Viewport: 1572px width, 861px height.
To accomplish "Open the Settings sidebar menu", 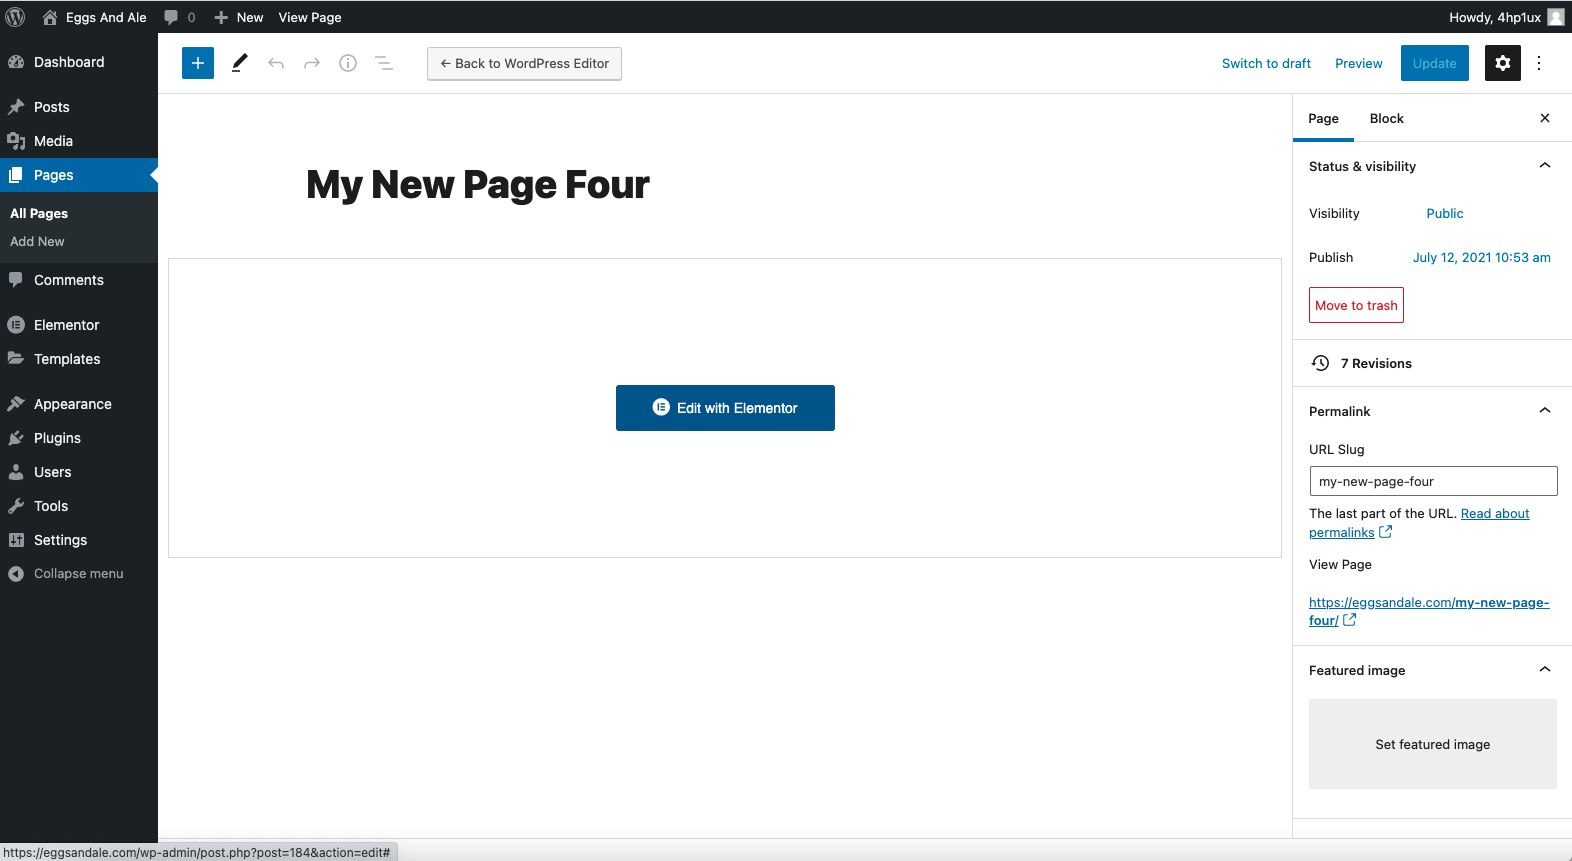I will [79, 540].
